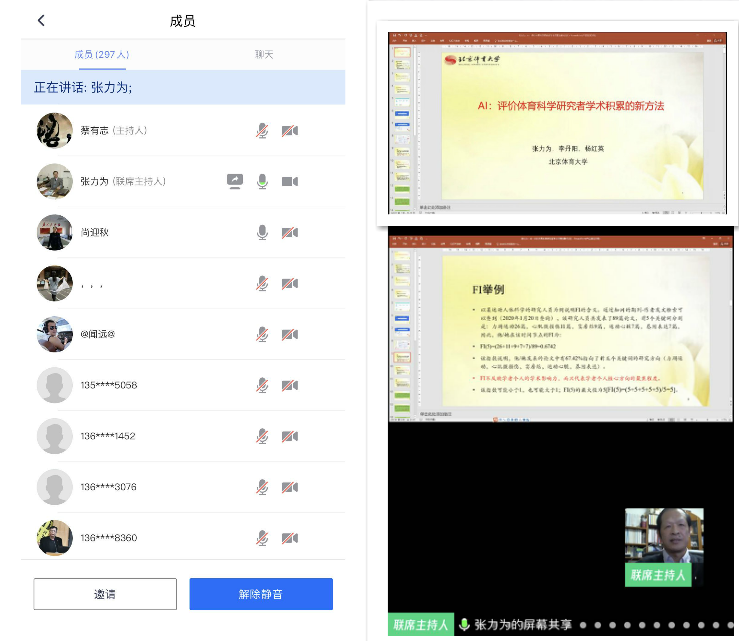Click 136****8360's disabled camera icon

click(x=289, y=538)
